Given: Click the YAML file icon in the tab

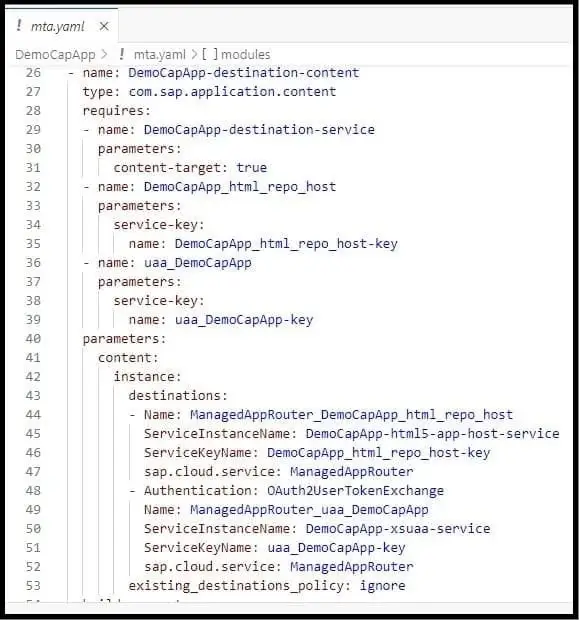Looking at the screenshot, I should pos(19,26).
